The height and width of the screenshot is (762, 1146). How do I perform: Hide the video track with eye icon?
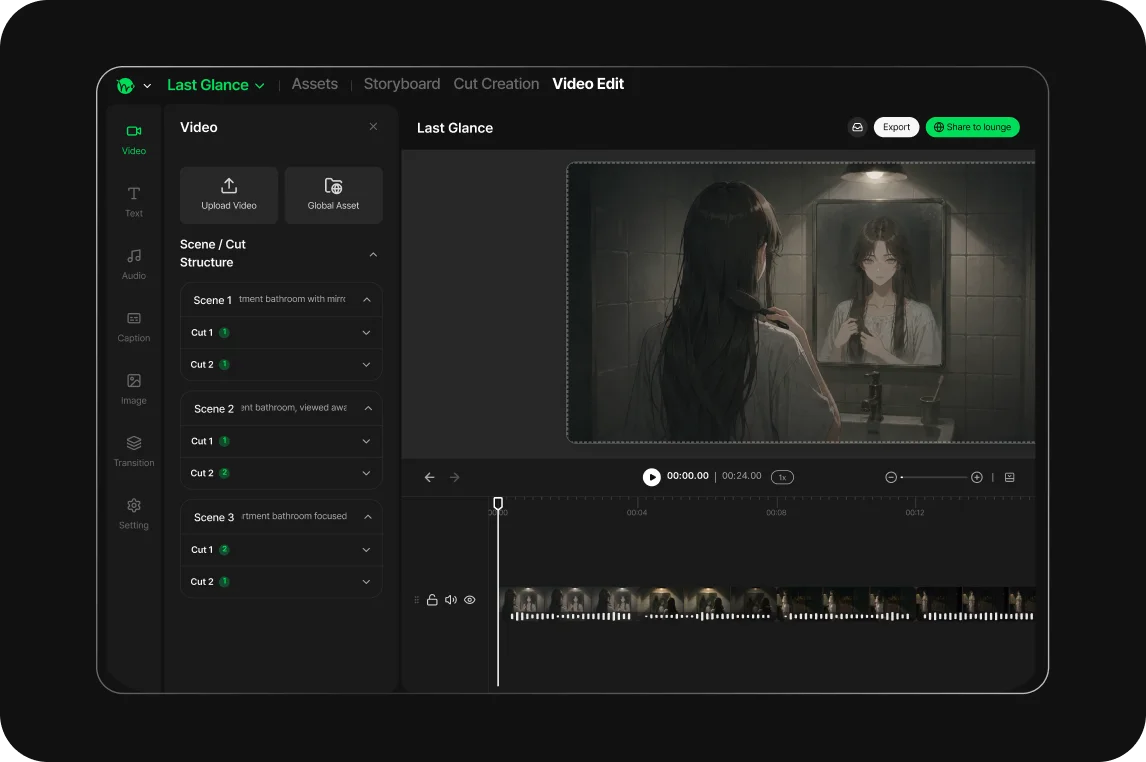point(470,600)
